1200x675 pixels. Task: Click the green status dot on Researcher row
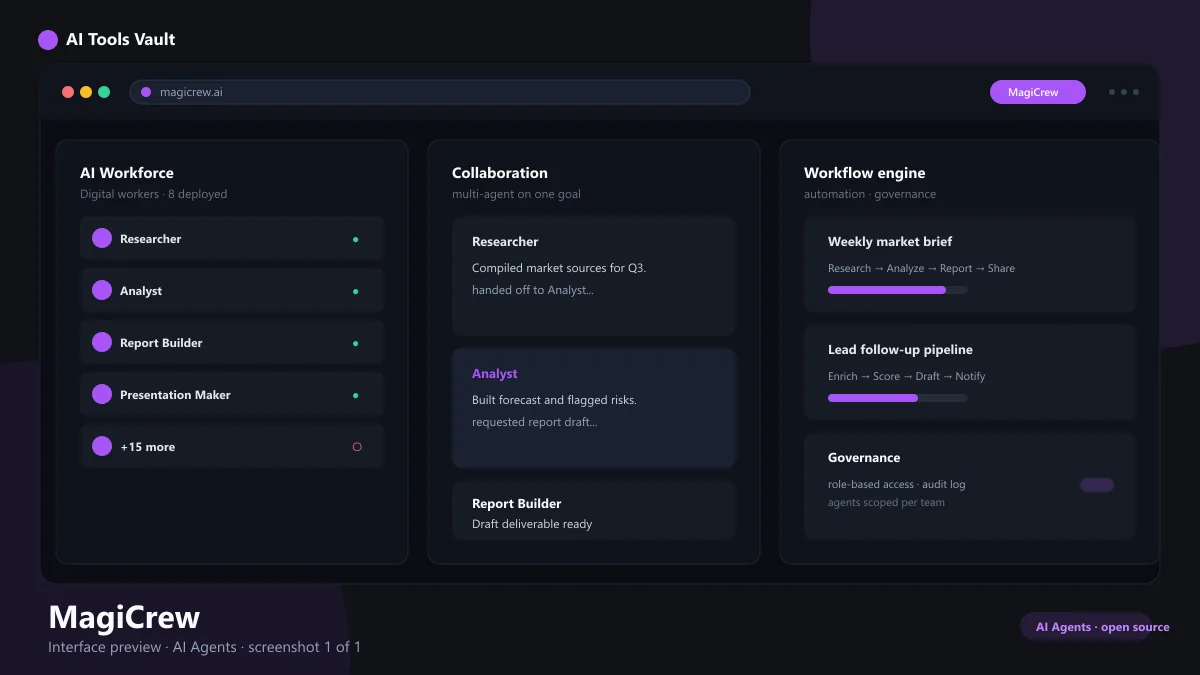click(355, 239)
